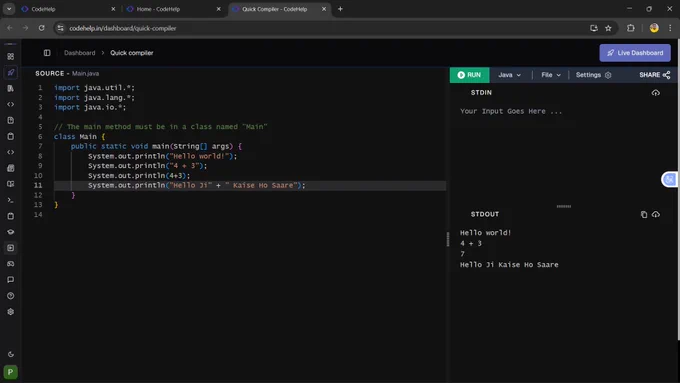
Task: Copy the STDOUT output with the copy icon
Action: pyautogui.click(x=644, y=214)
